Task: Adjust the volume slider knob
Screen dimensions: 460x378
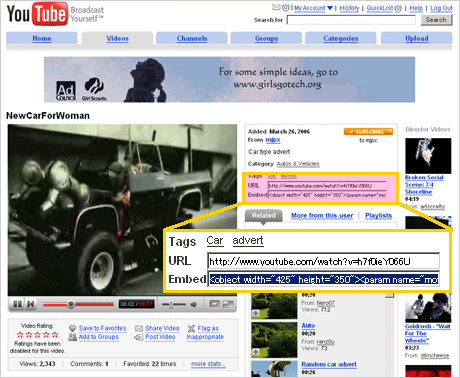Action: [171, 304]
